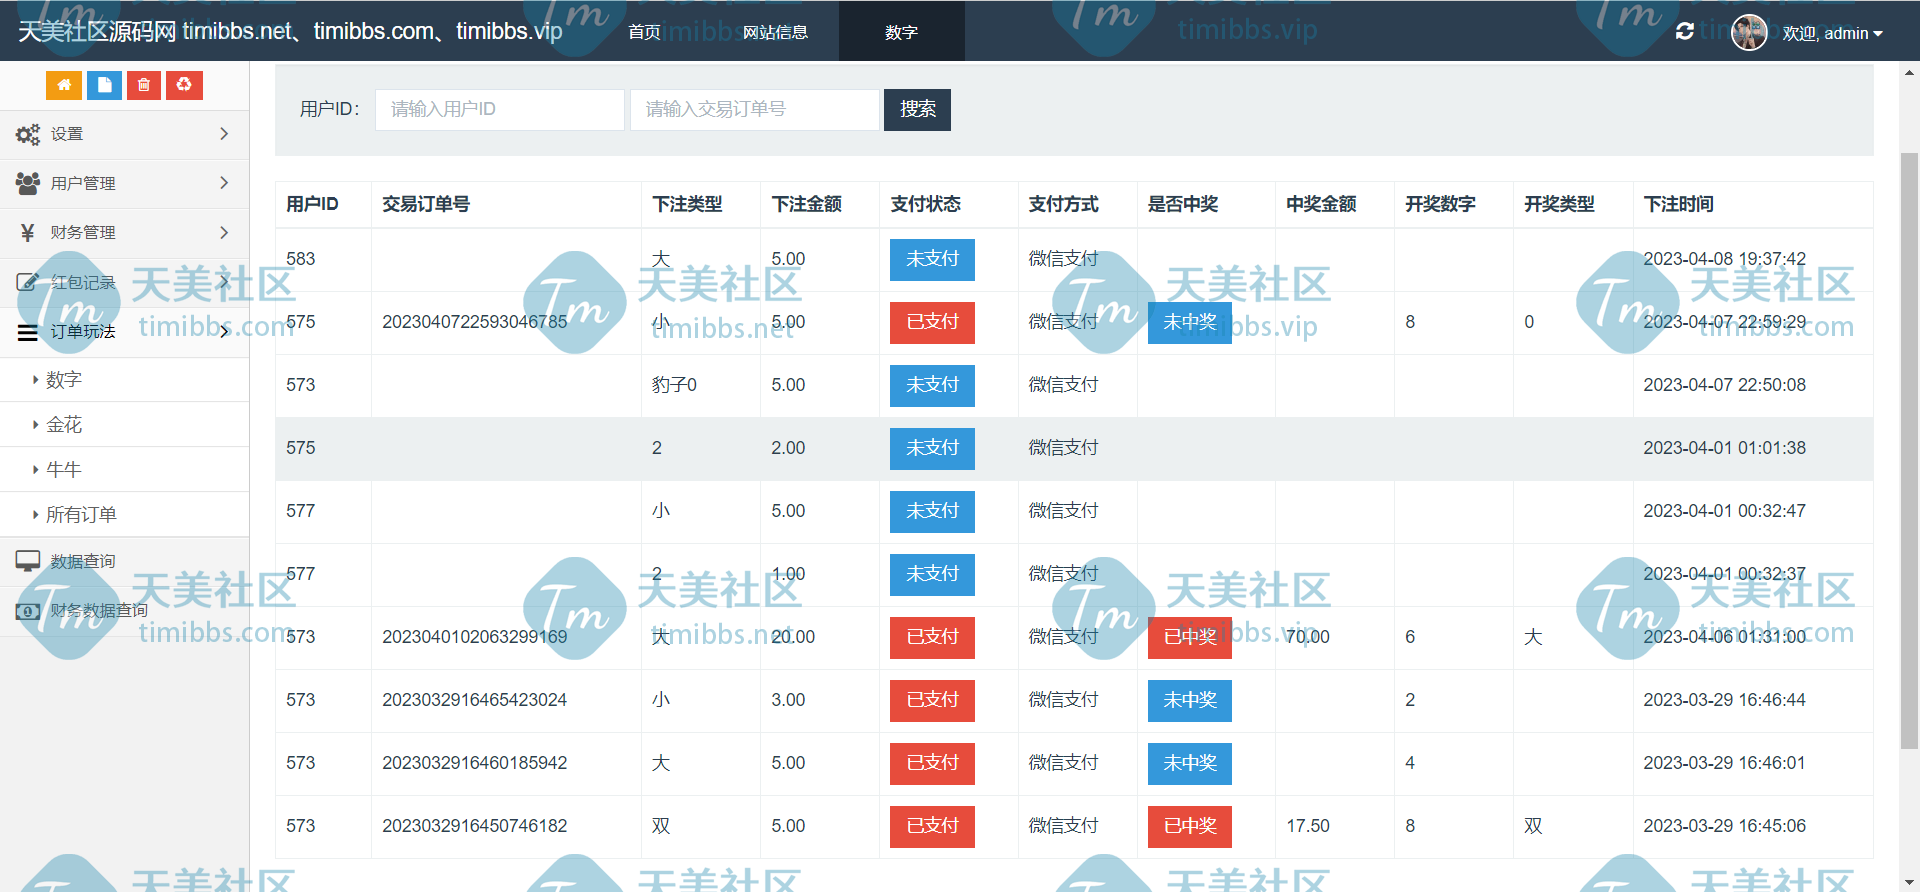Click the monitor icon beside 数据查询

point(28,561)
